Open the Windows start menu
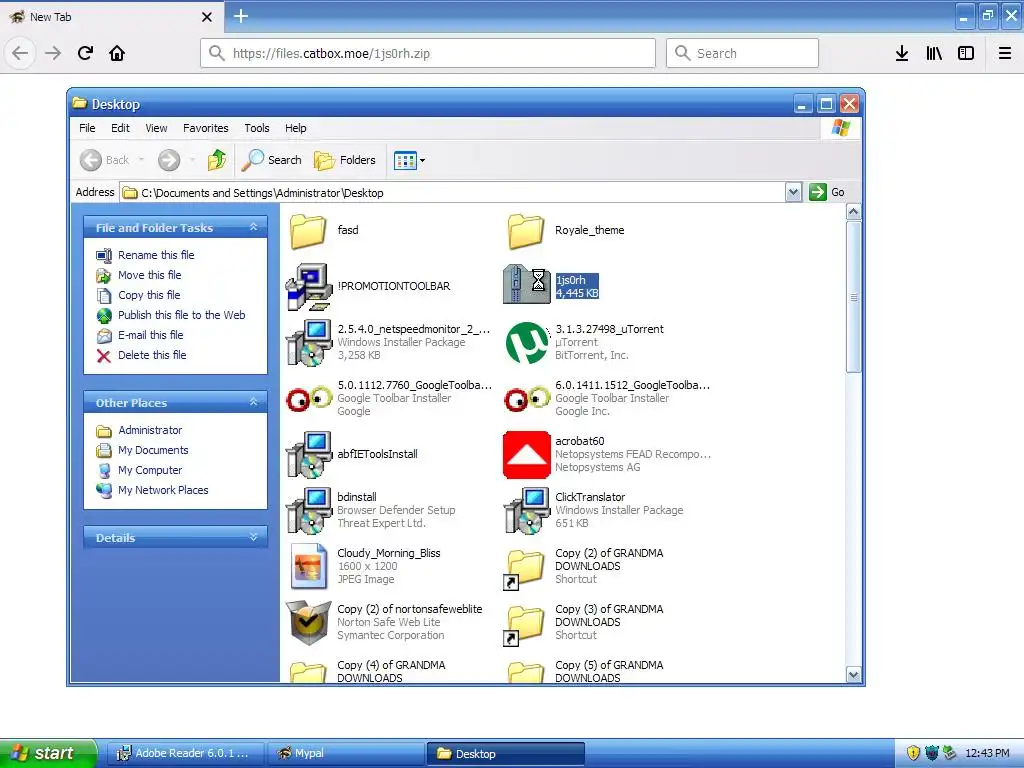This screenshot has height=768, width=1024. 48,753
